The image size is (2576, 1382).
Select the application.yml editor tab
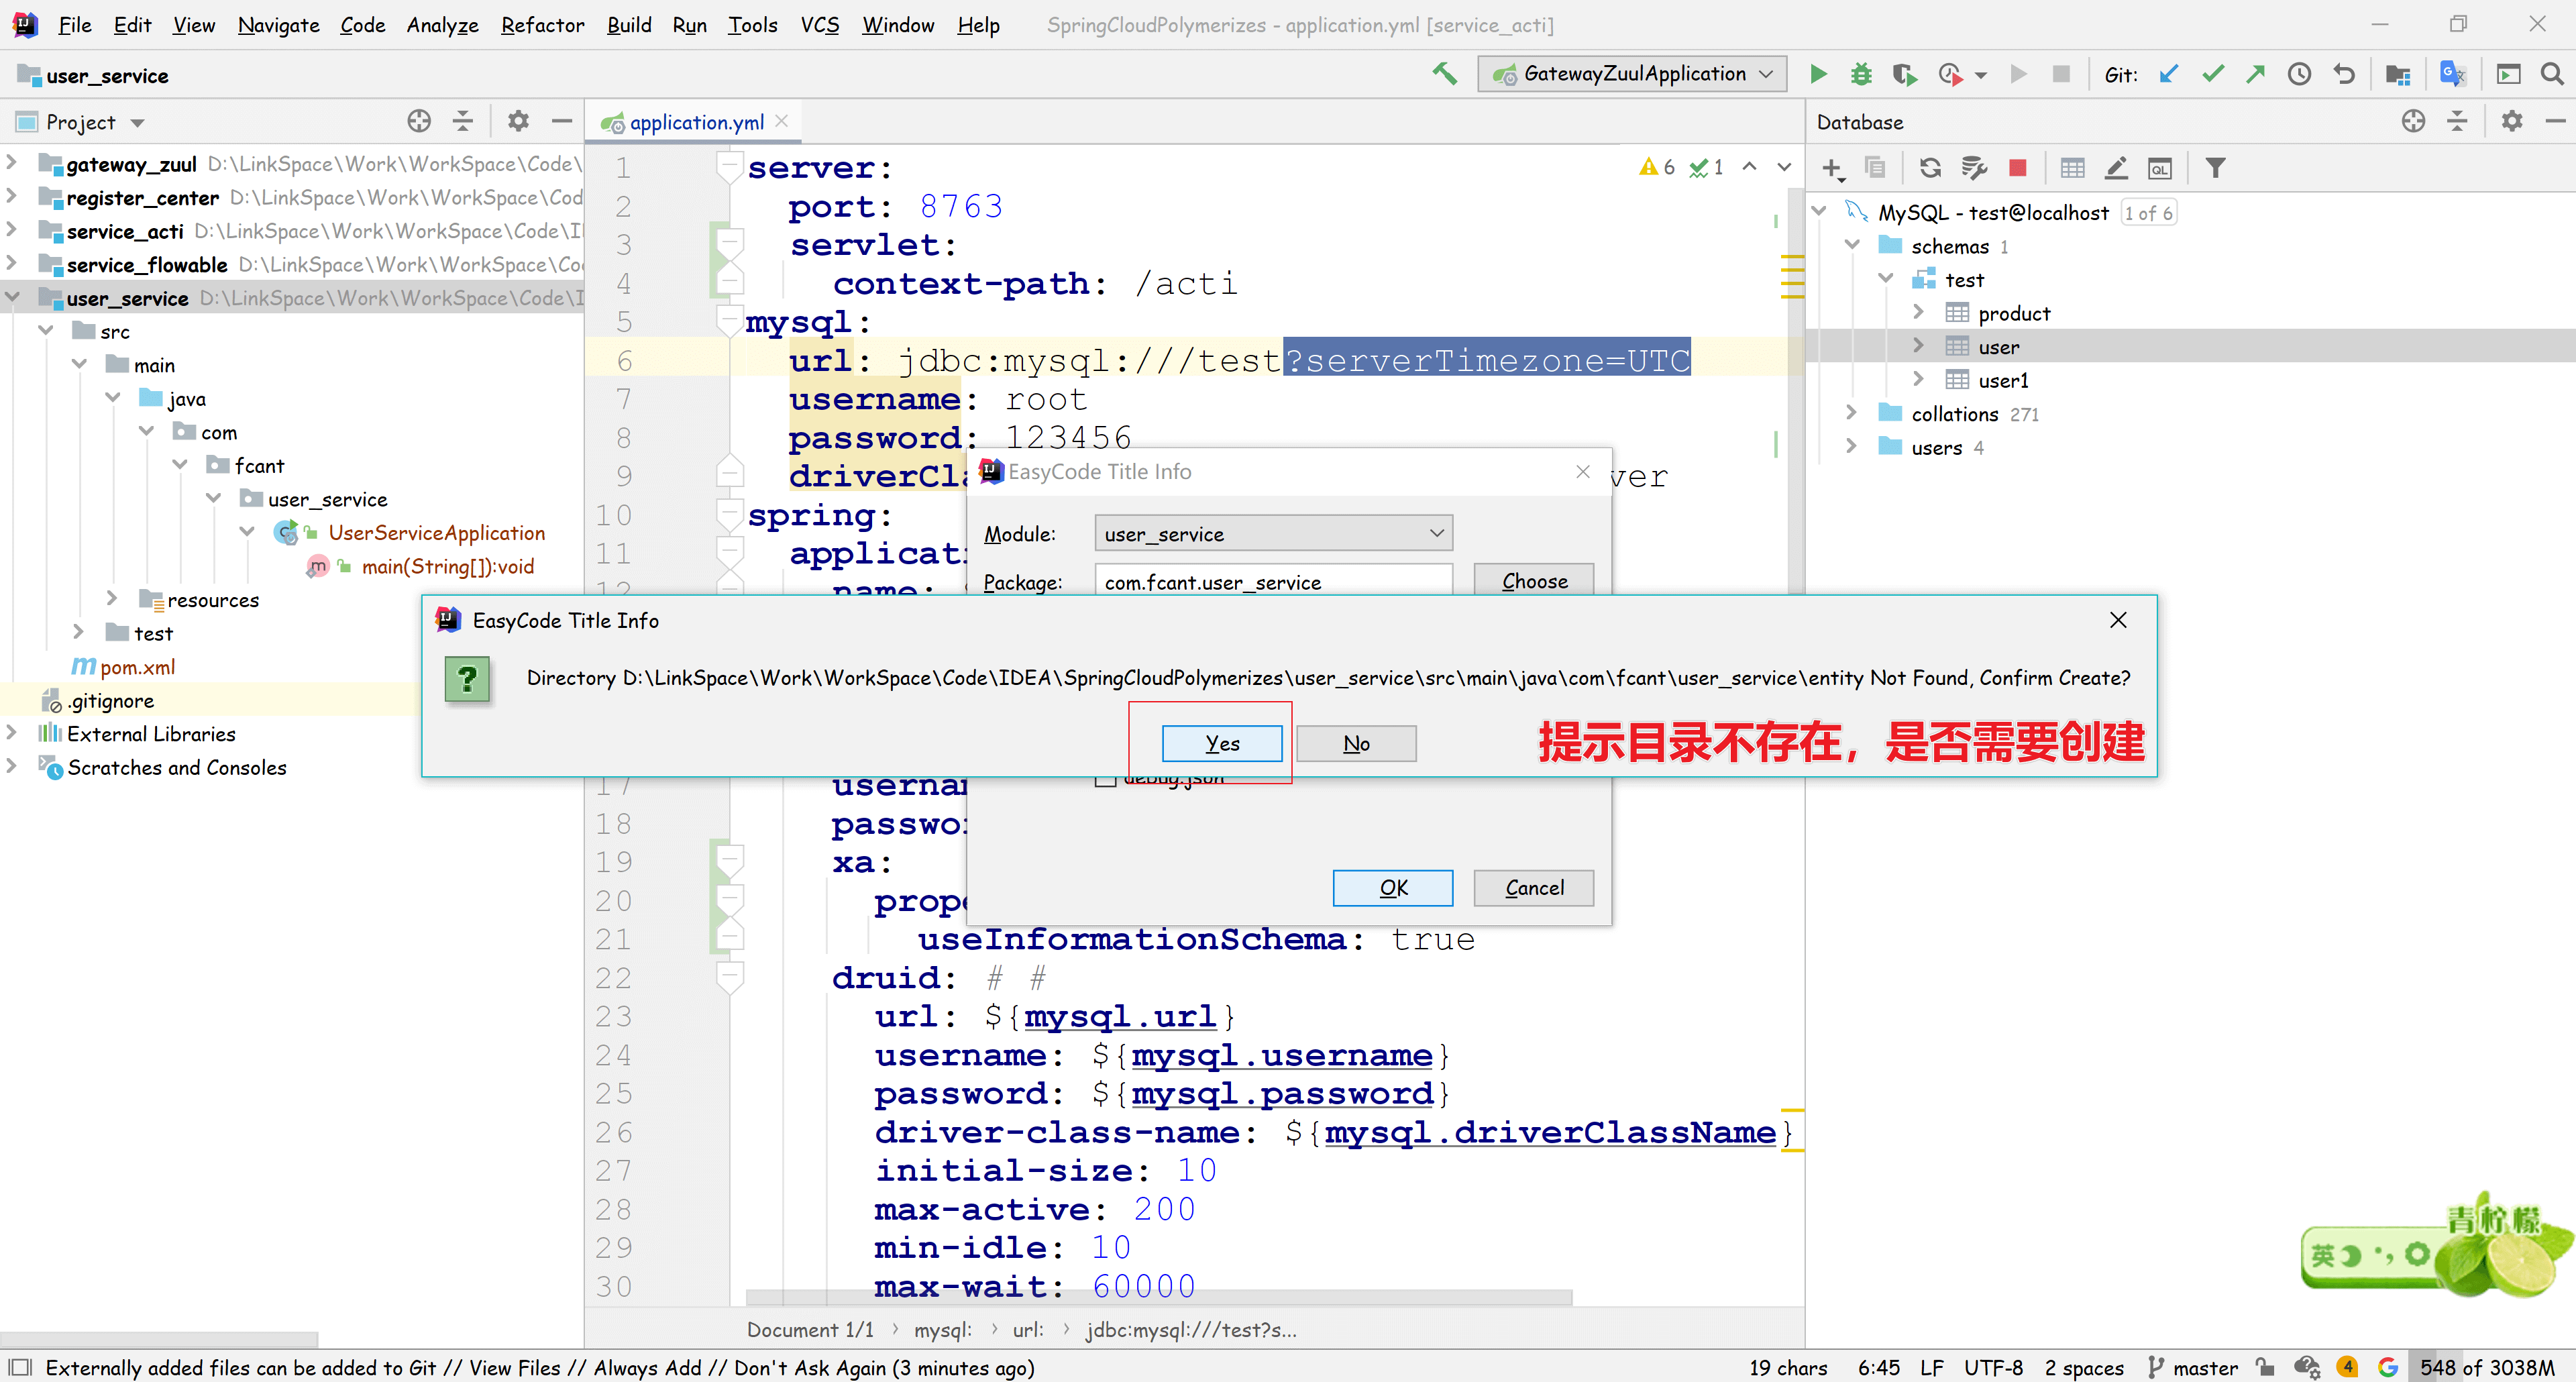click(x=695, y=122)
